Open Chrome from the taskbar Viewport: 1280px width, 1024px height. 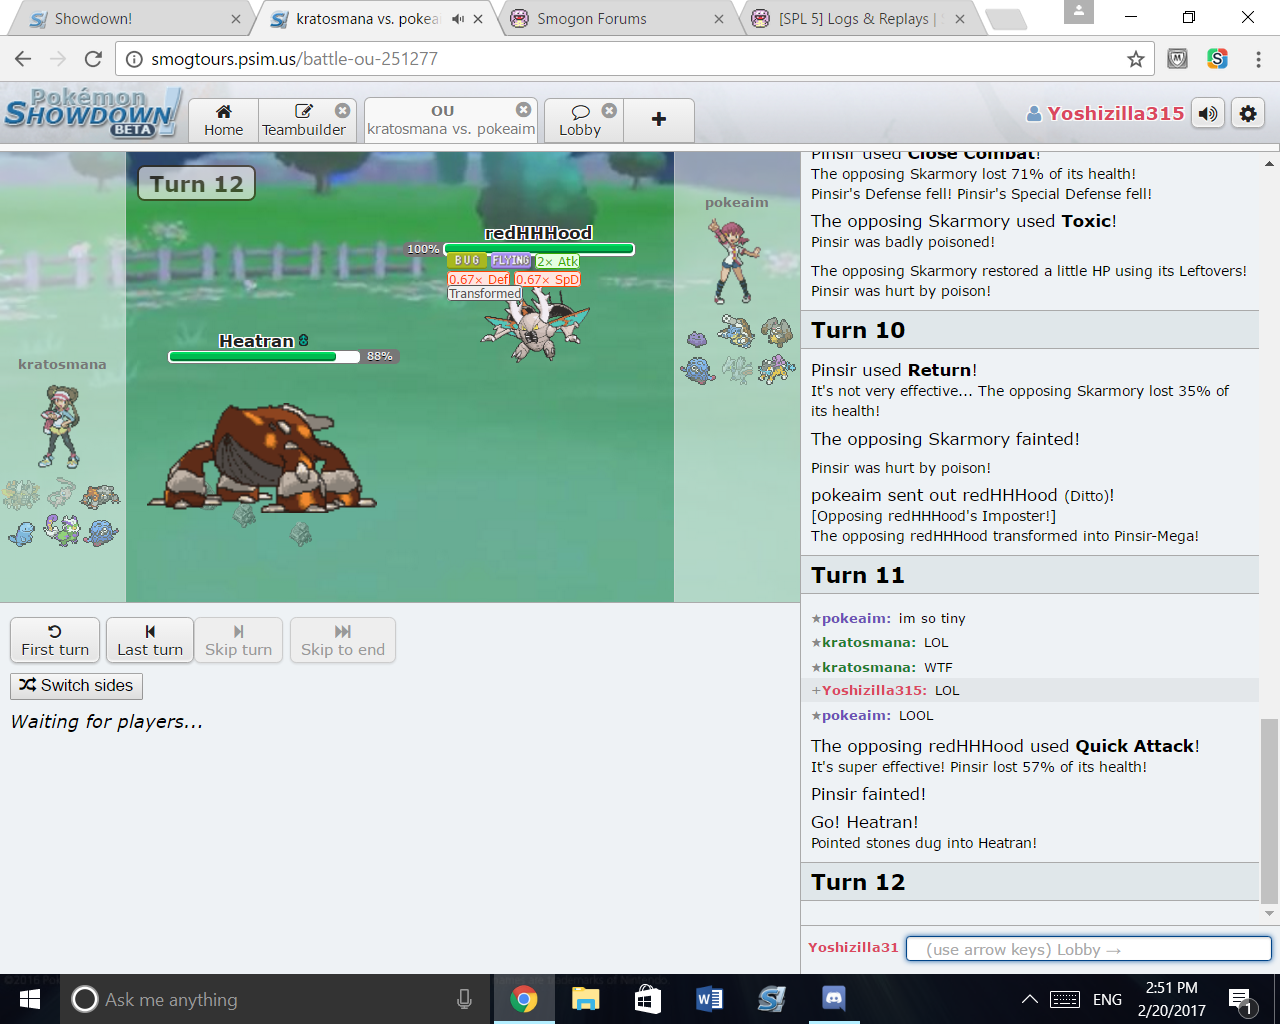[x=523, y=999]
